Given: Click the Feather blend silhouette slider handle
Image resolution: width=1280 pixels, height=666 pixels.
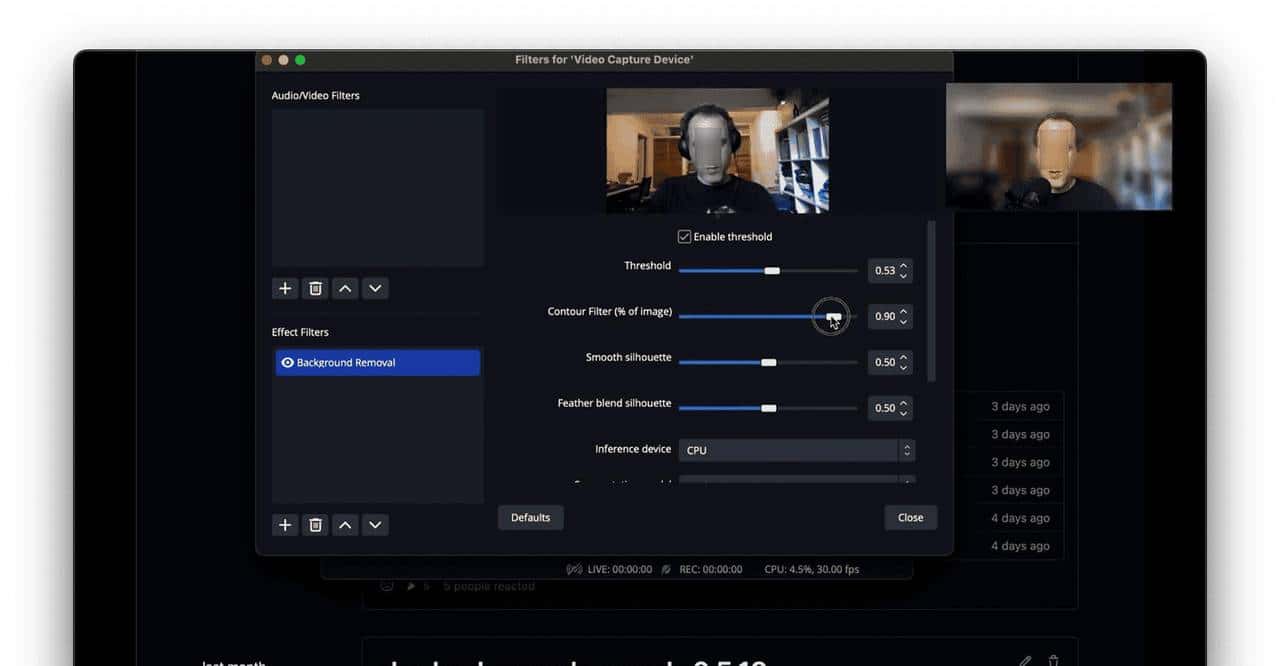Looking at the screenshot, I should [768, 408].
